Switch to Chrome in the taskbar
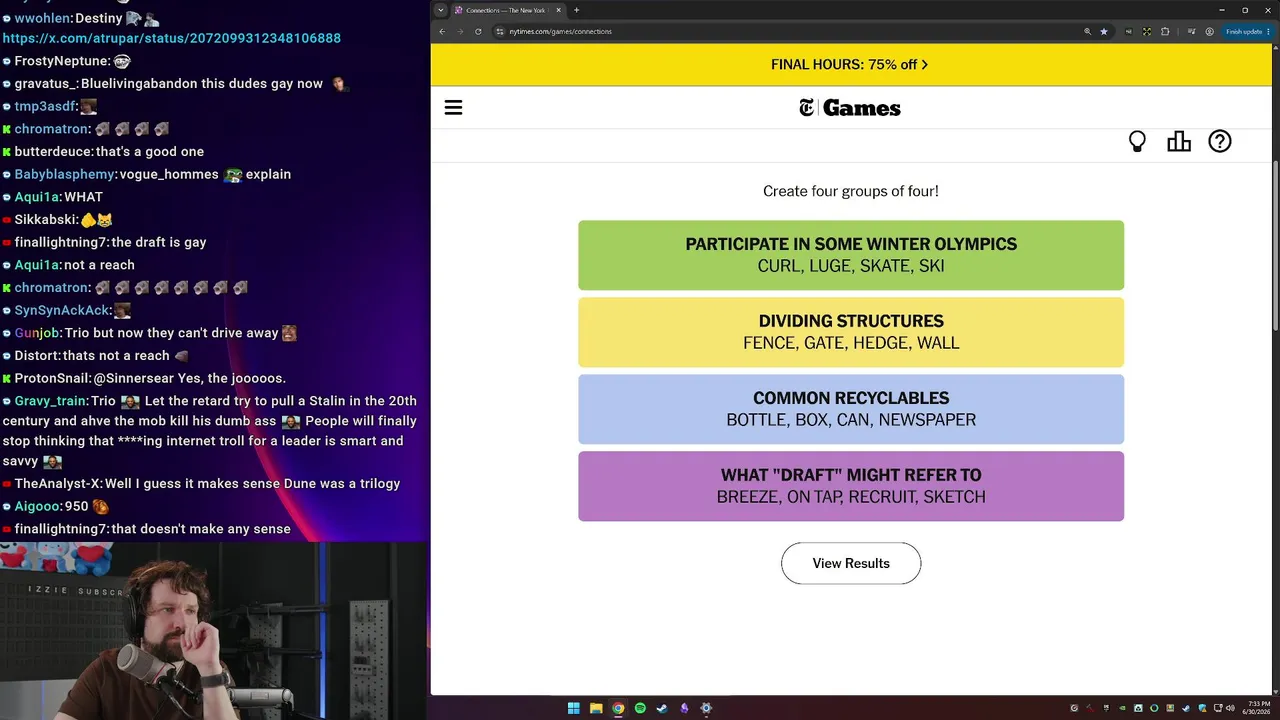This screenshot has height=720, width=1280. [618, 708]
